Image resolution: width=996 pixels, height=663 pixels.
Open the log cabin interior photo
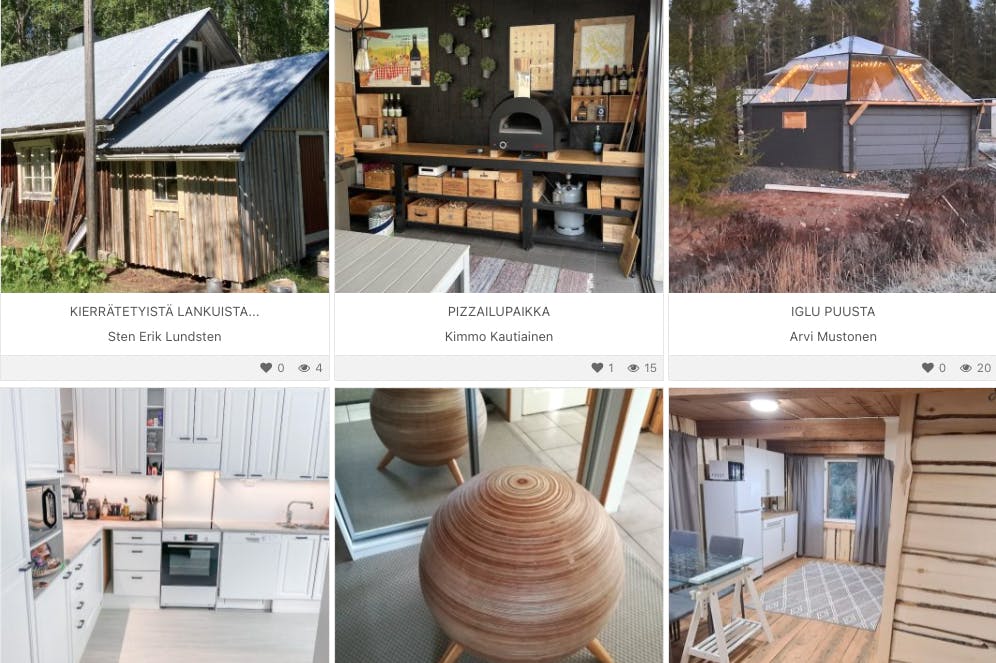click(833, 526)
